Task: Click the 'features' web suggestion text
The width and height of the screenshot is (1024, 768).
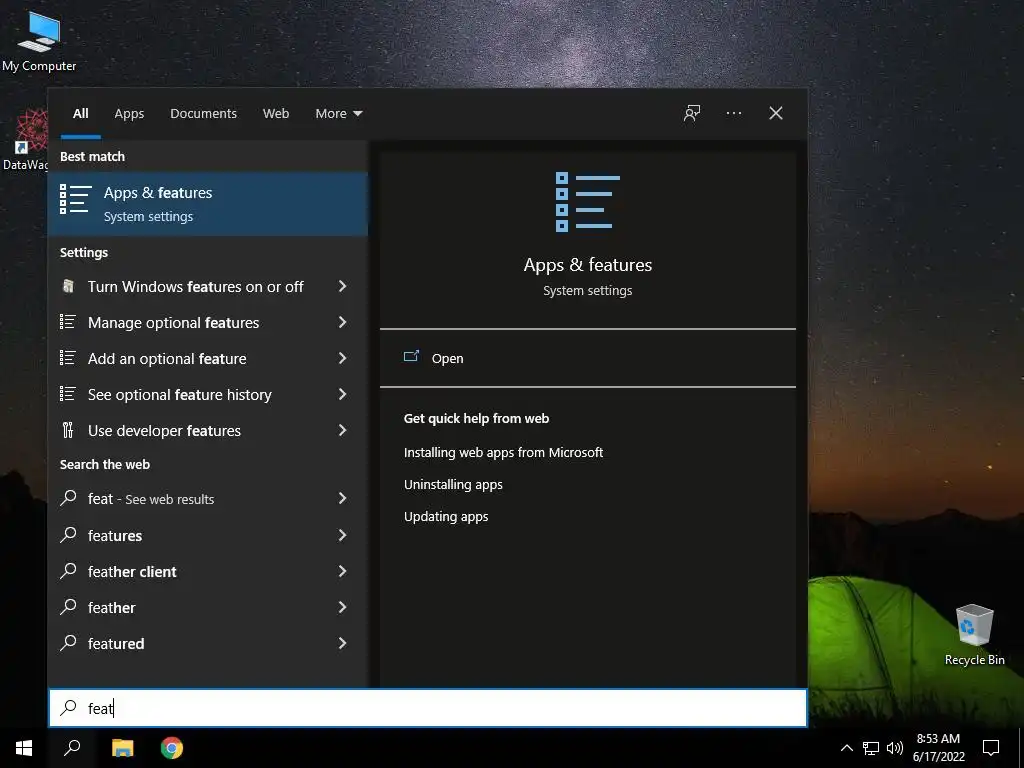Action: (x=115, y=536)
